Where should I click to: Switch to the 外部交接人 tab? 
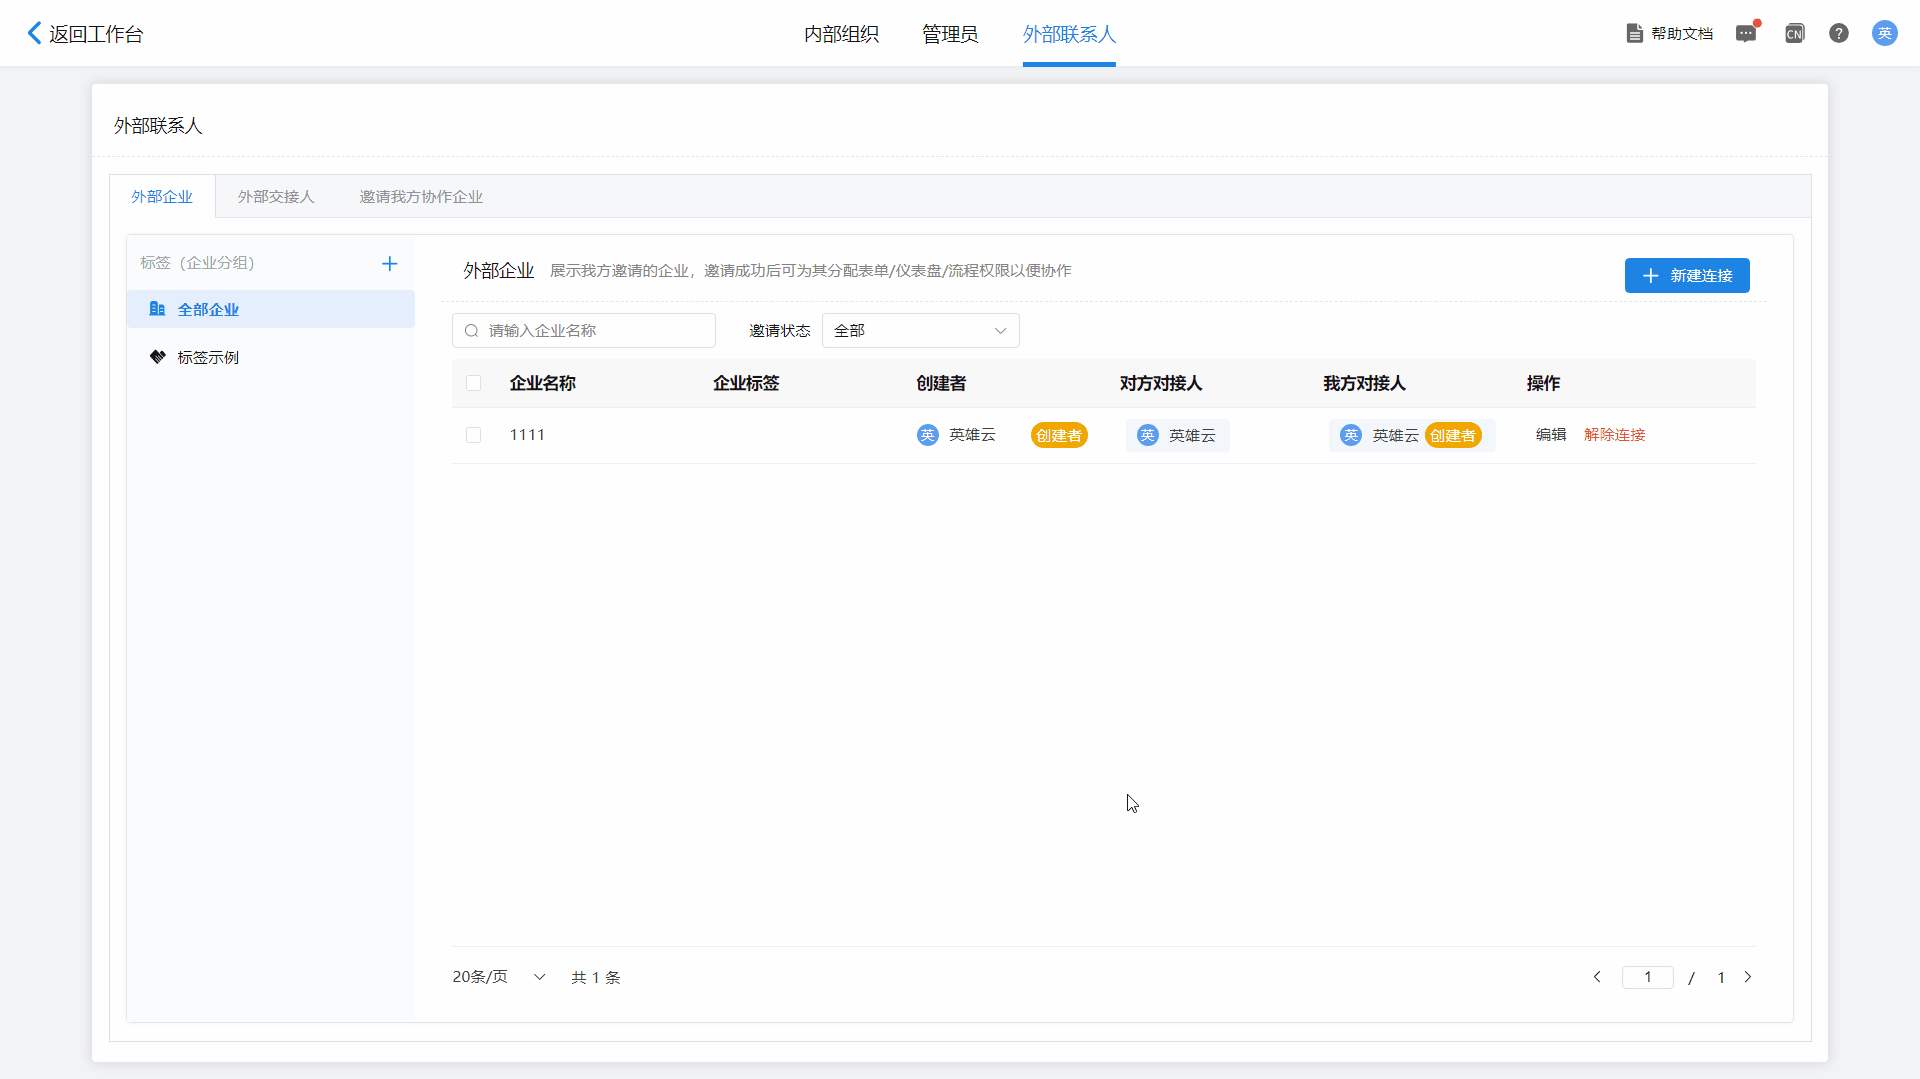click(x=276, y=197)
